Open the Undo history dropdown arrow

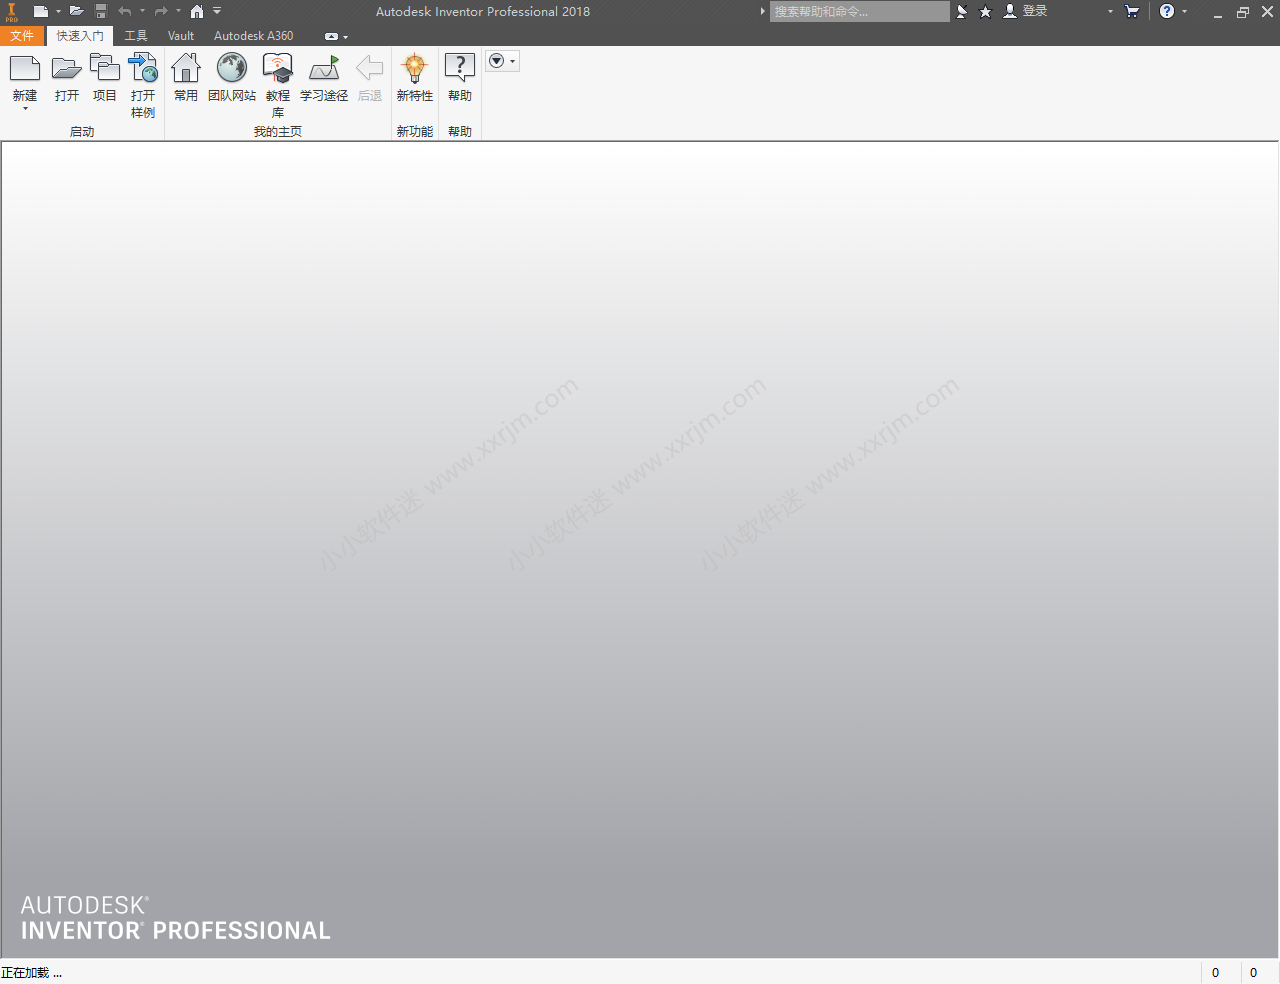142,12
